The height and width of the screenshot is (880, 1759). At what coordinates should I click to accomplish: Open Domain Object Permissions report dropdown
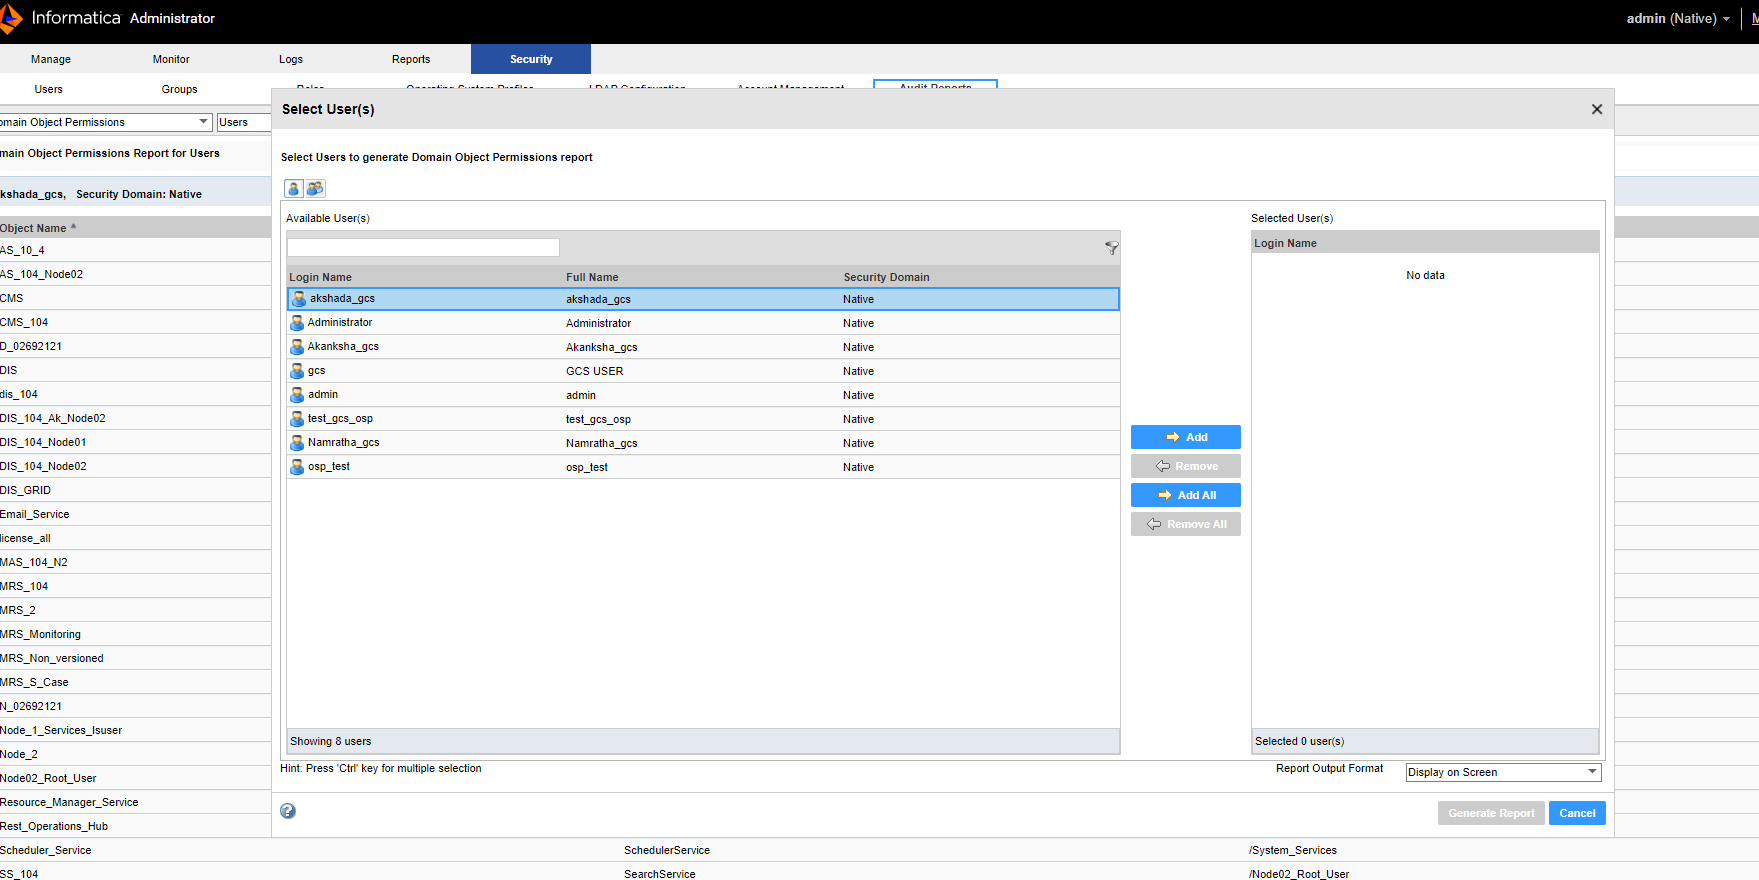pyautogui.click(x=105, y=122)
